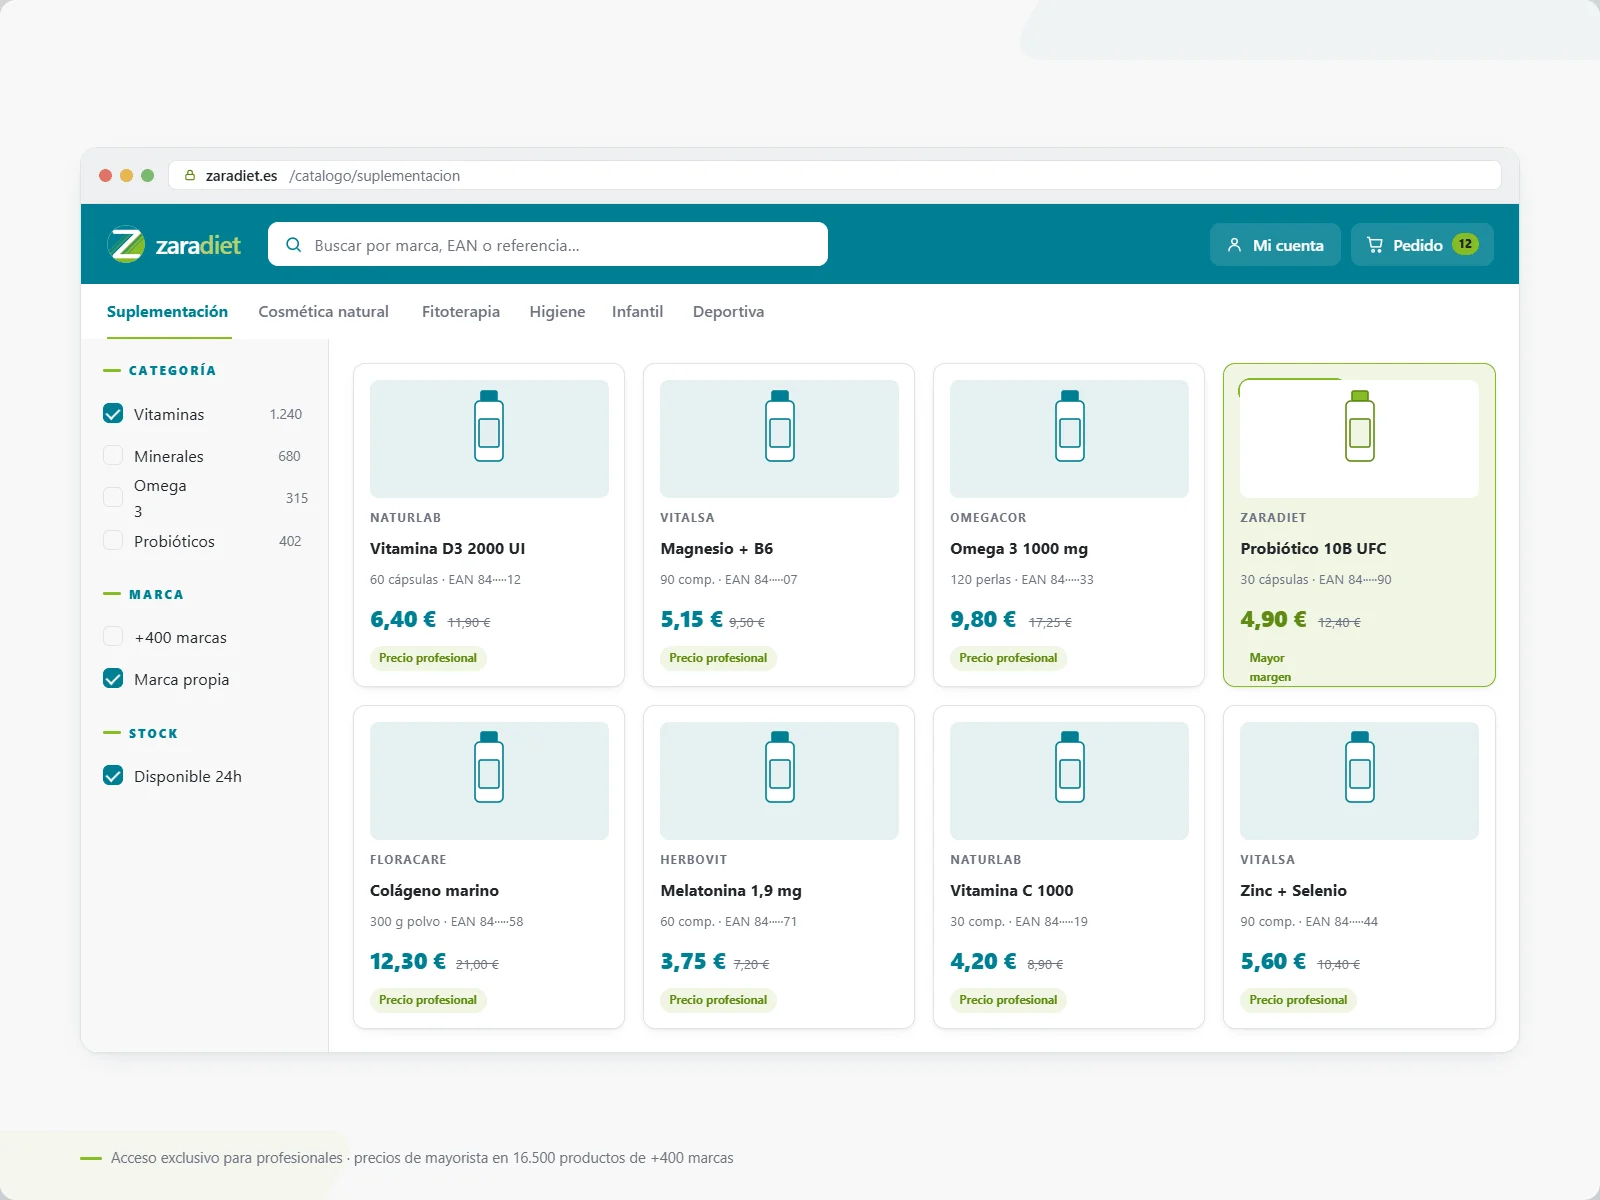Click Precio profesional badge on Omega 3 1000 mg
Viewport: 1600px width, 1200px height.
pos(1008,658)
